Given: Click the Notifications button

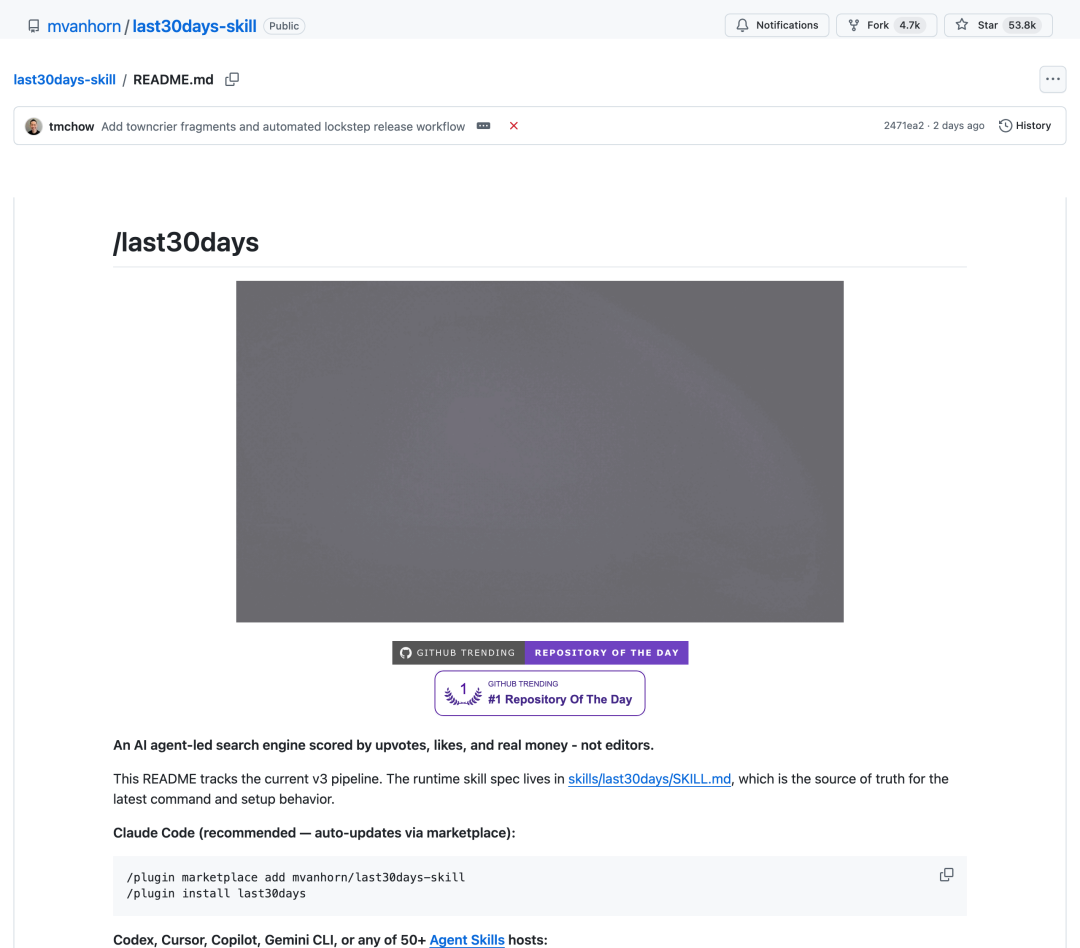Looking at the screenshot, I should point(777,25).
